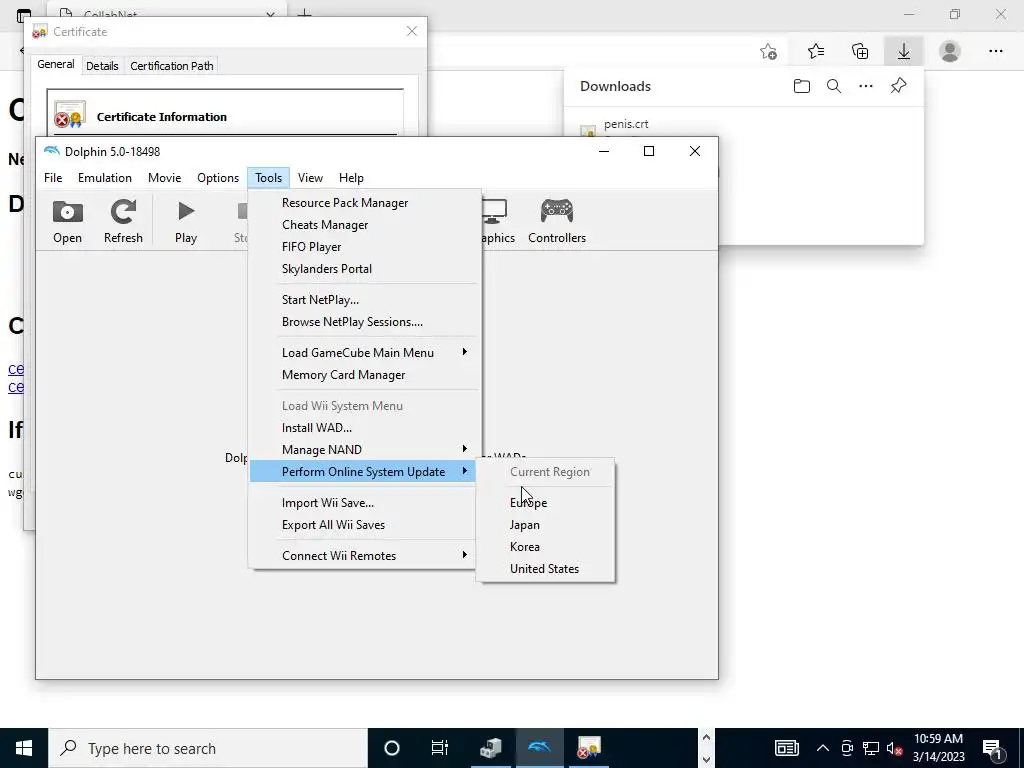Select Import Wii Save...
Viewport: 1024px width, 768px height.
pyautogui.click(x=364, y=503)
